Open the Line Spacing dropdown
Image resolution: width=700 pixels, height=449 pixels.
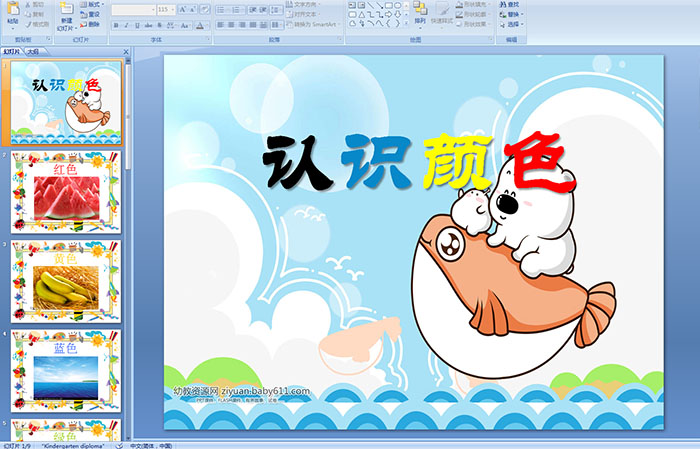click(276, 9)
